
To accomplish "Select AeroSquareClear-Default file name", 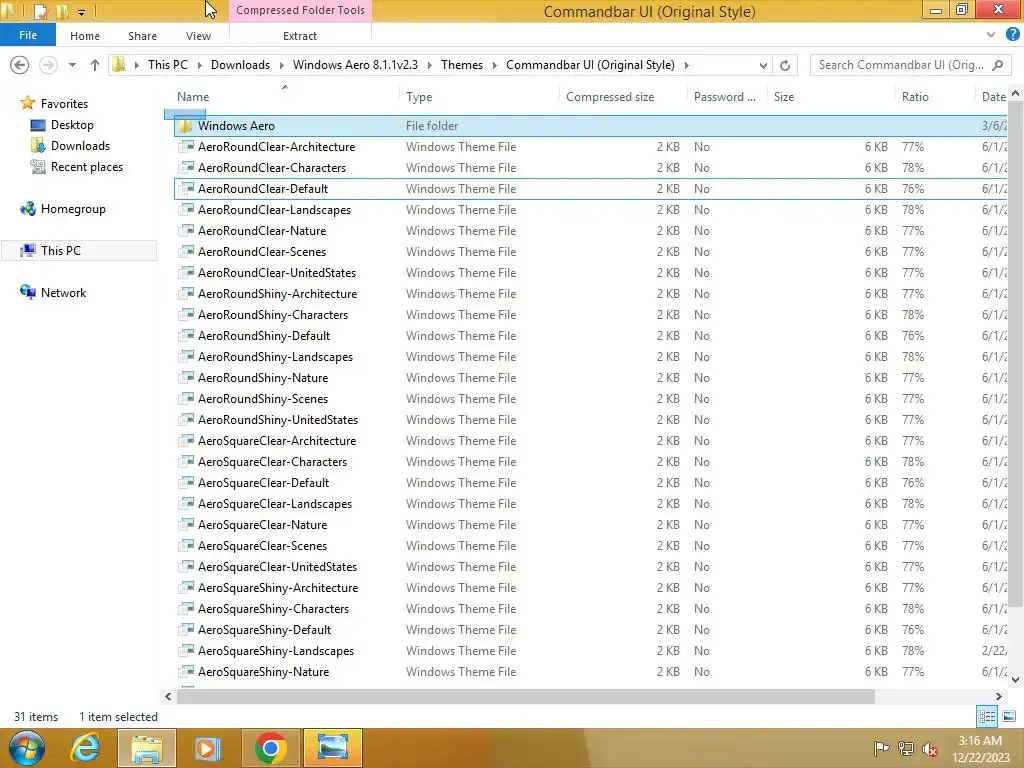I will [x=263, y=483].
